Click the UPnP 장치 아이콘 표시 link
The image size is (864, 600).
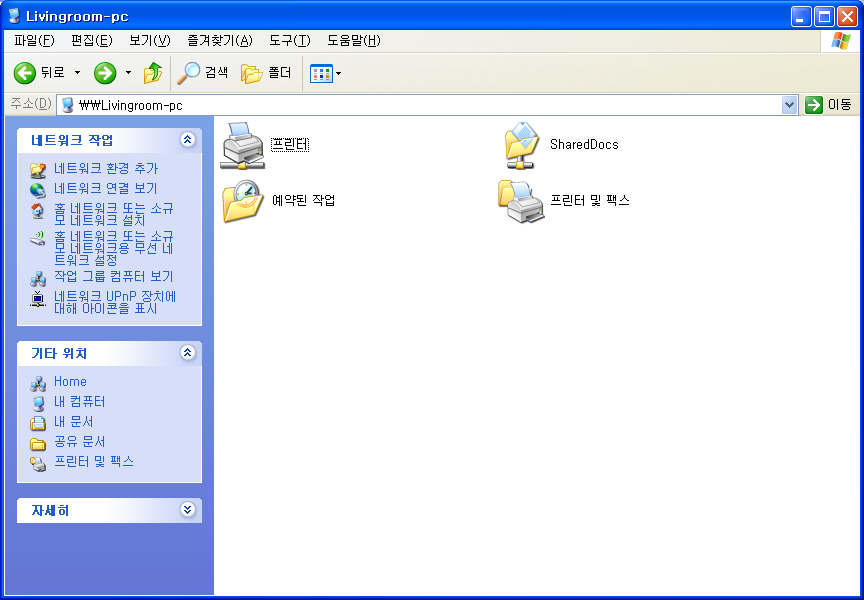tap(115, 302)
